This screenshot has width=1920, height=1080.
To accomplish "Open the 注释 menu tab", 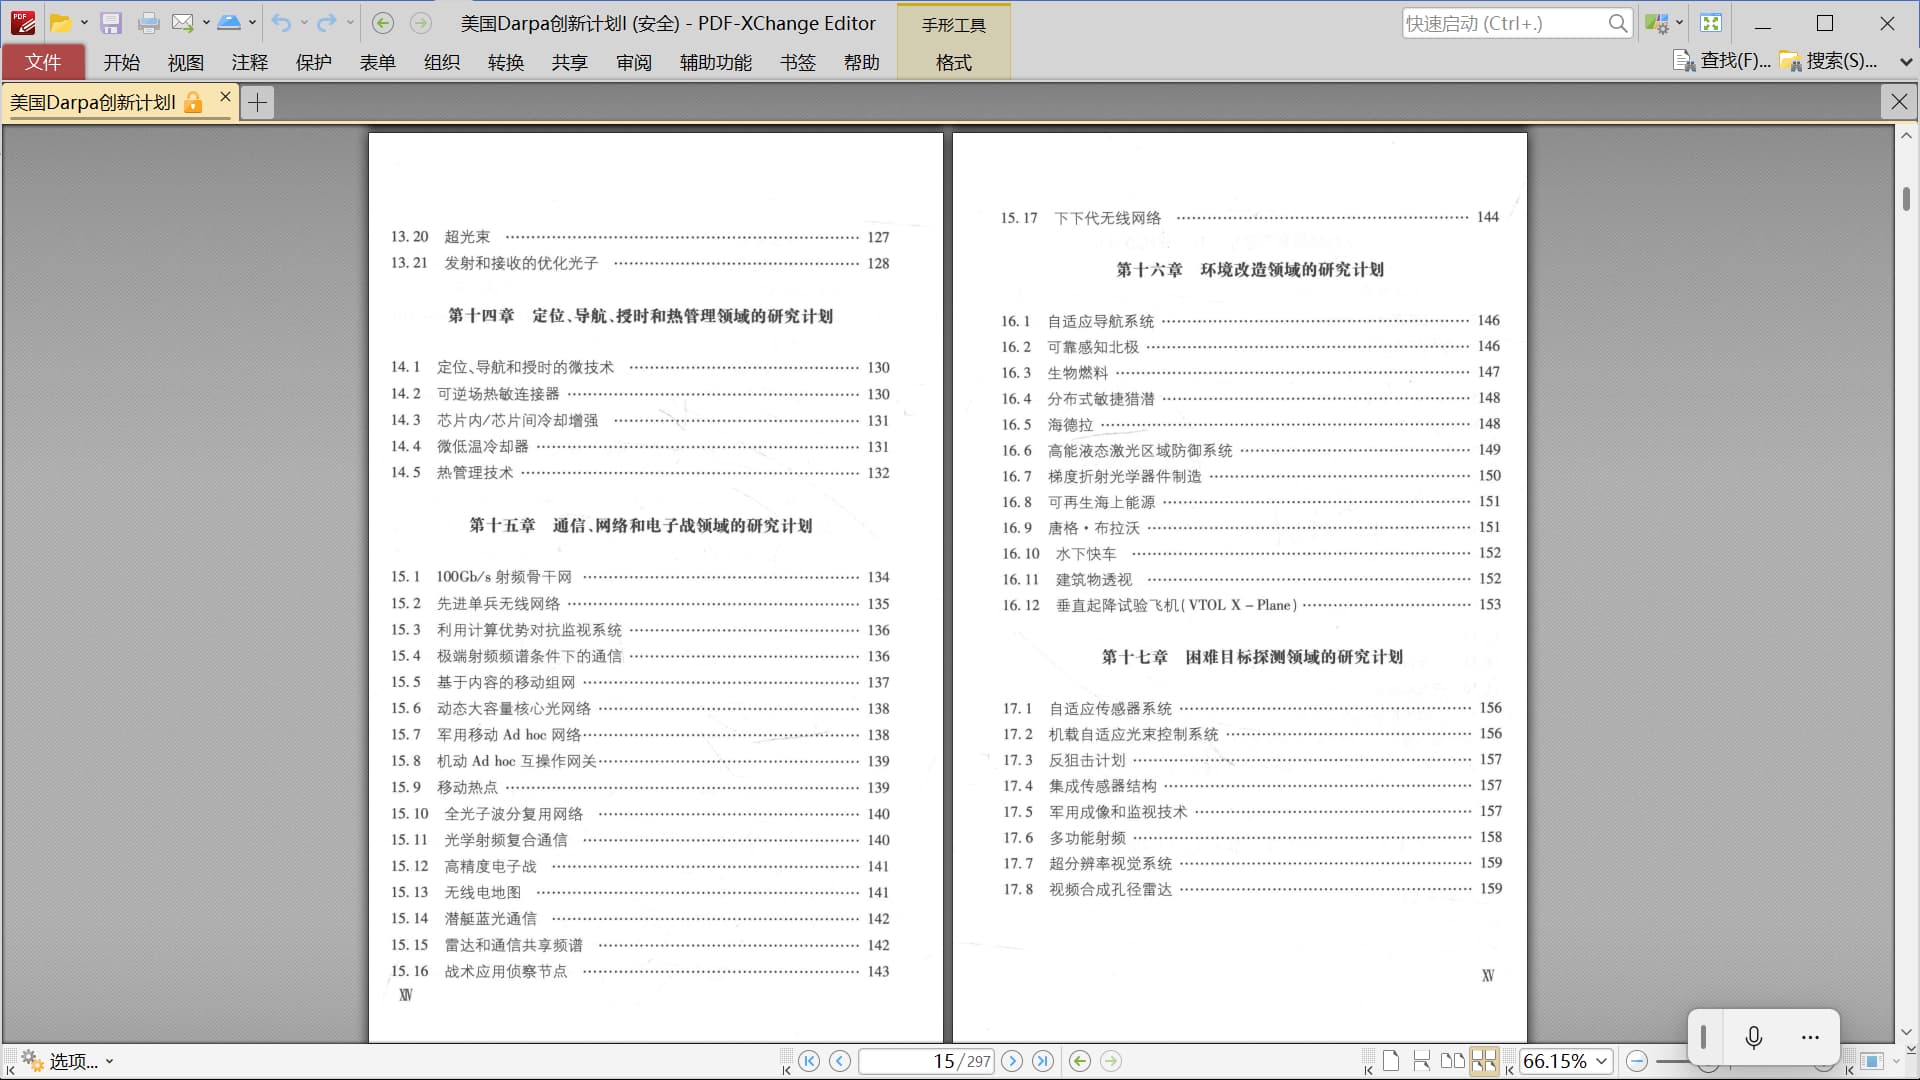I will pos(249,62).
